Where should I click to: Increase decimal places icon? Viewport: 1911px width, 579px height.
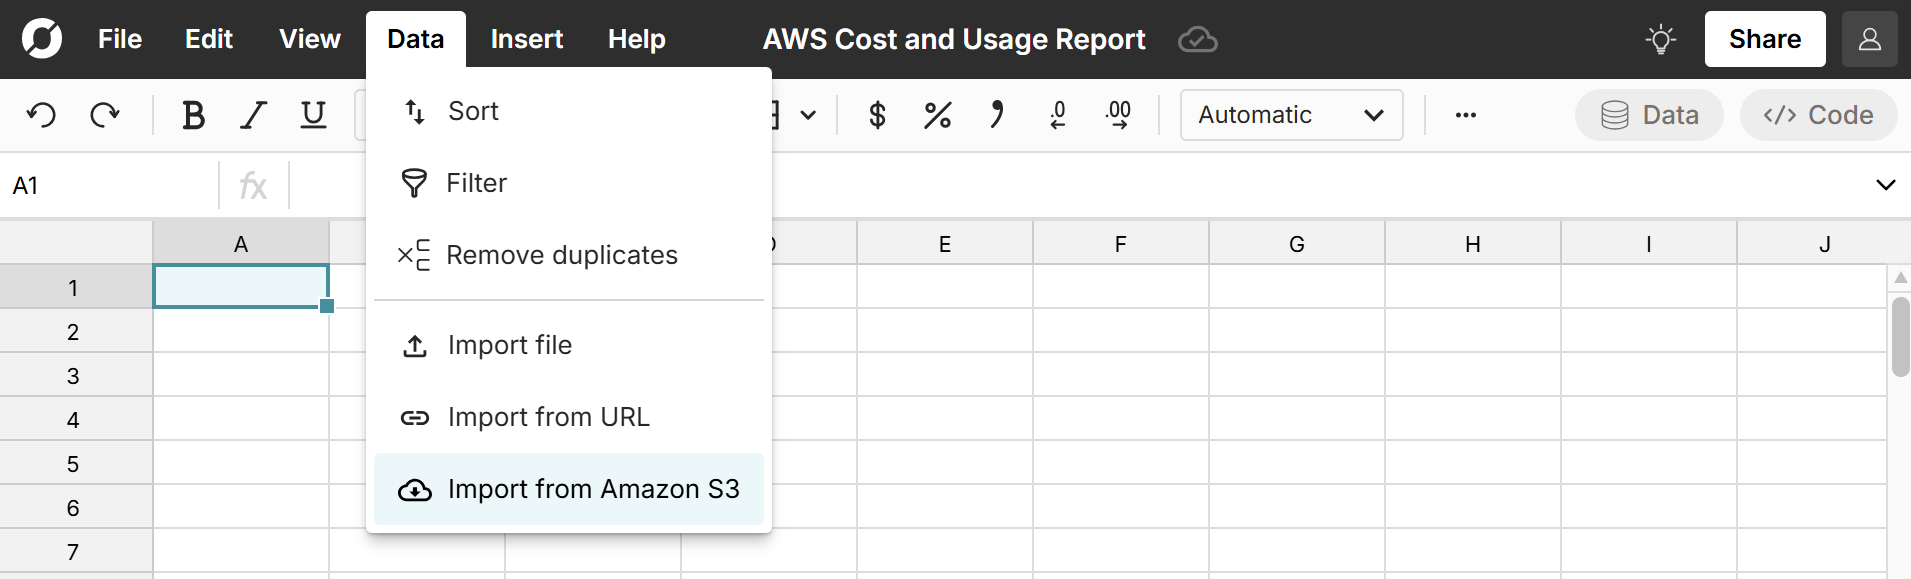pos(1118,115)
